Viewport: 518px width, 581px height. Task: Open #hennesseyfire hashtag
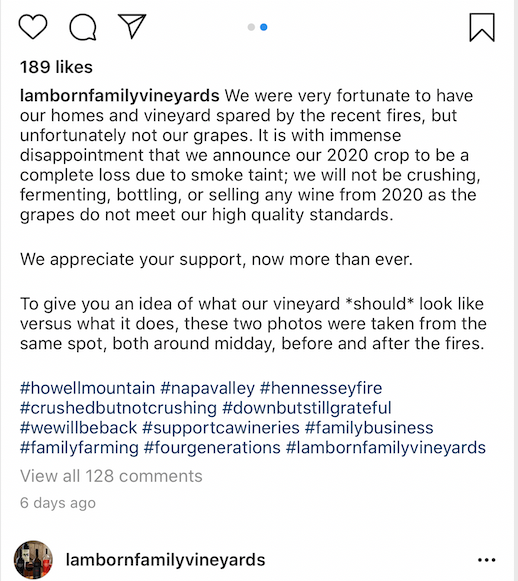(321, 388)
